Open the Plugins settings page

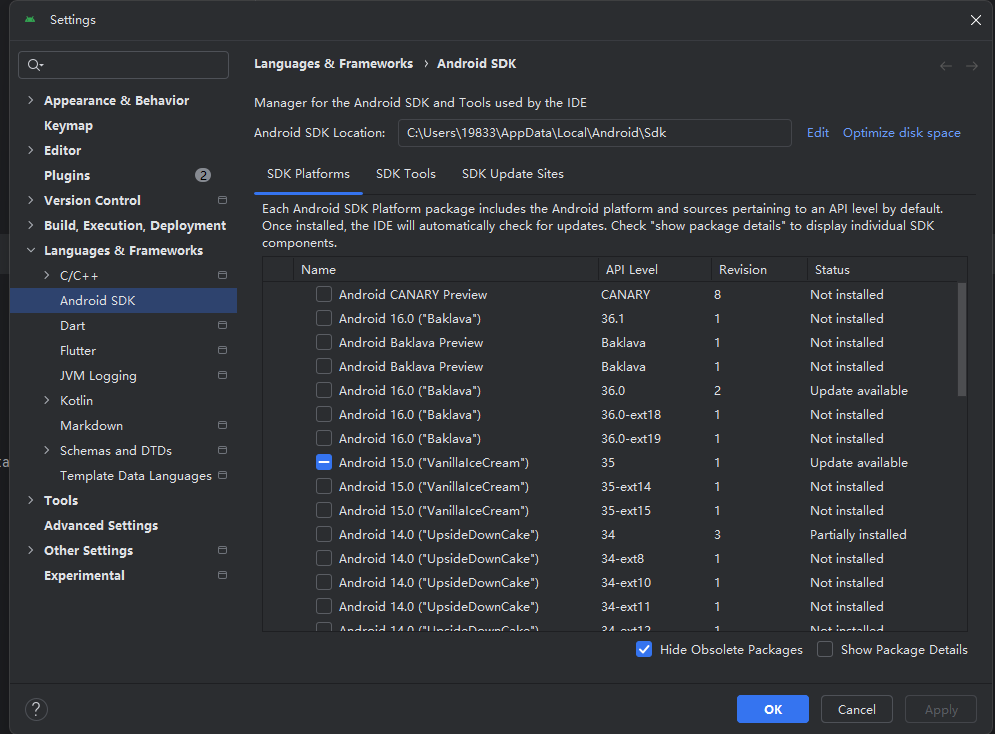coord(67,175)
